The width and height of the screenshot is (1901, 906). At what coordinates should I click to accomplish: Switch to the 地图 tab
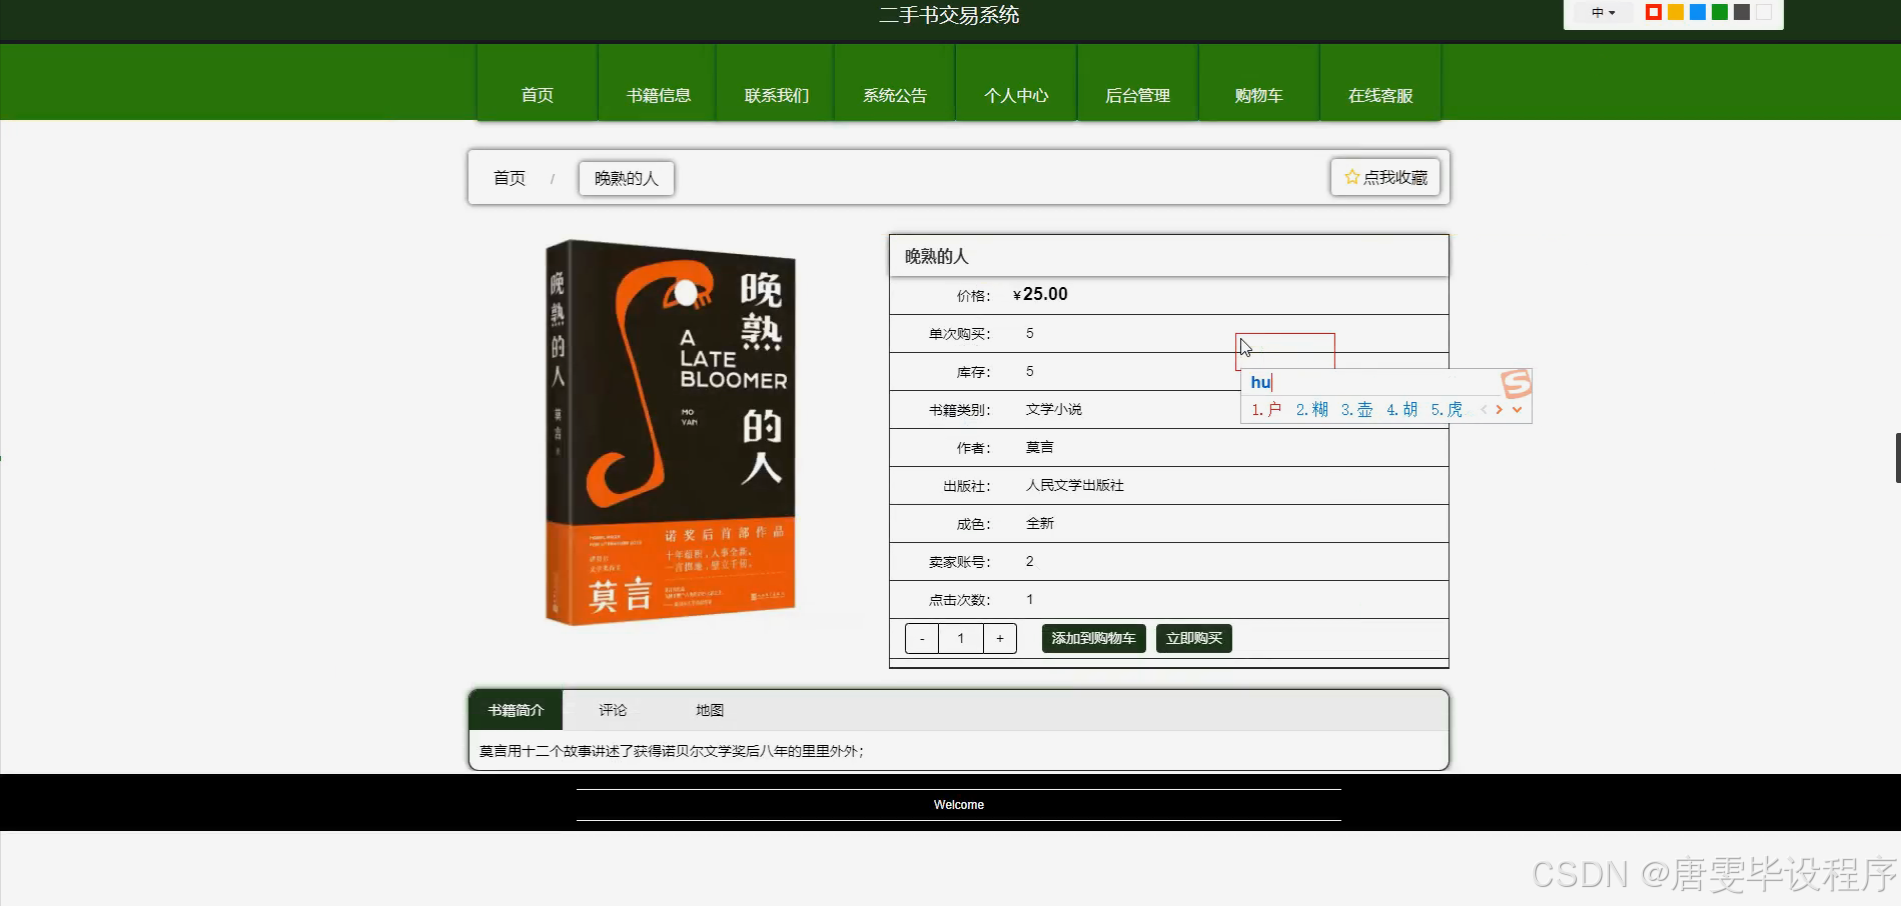pyautogui.click(x=710, y=710)
